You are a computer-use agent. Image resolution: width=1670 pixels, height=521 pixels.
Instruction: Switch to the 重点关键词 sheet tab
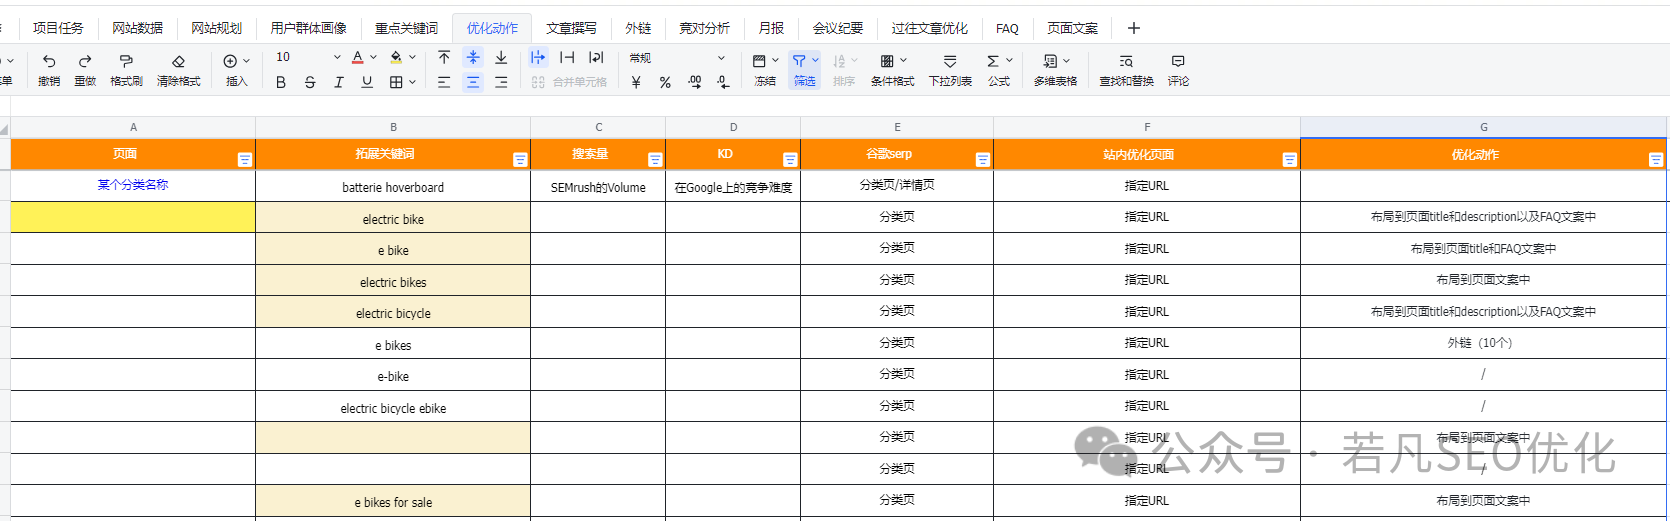pos(406,28)
